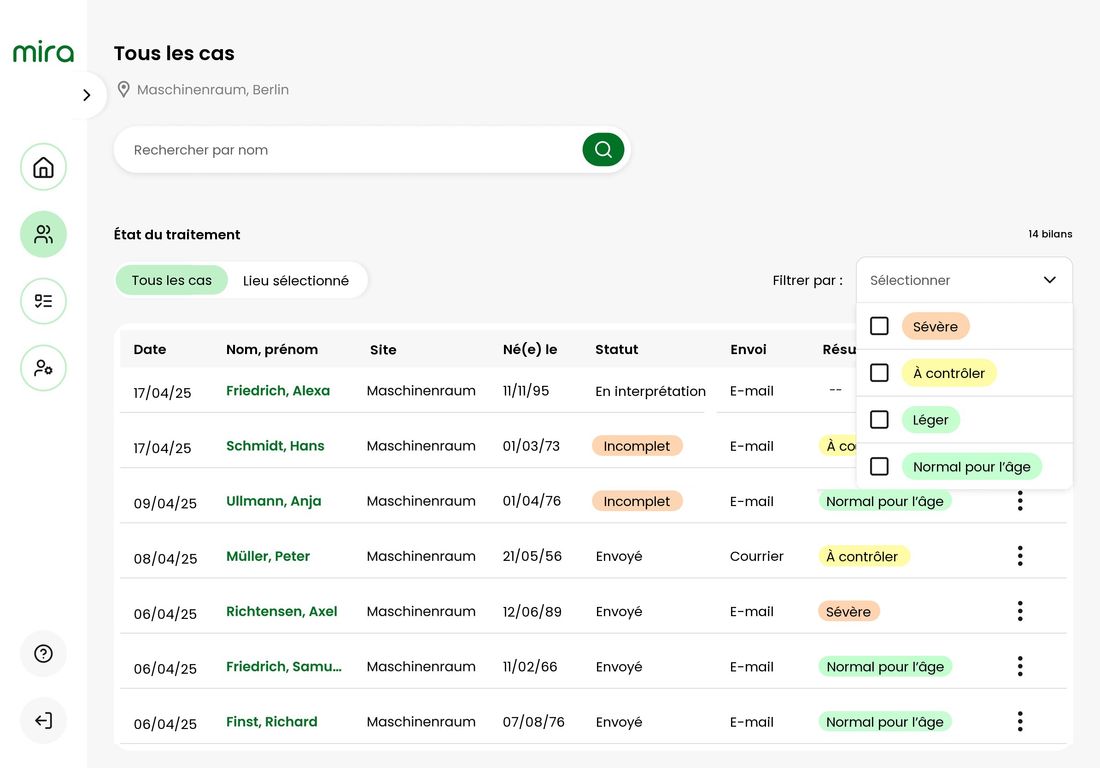
Task: Click the Nom, prénom column header
Action: point(271,349)
